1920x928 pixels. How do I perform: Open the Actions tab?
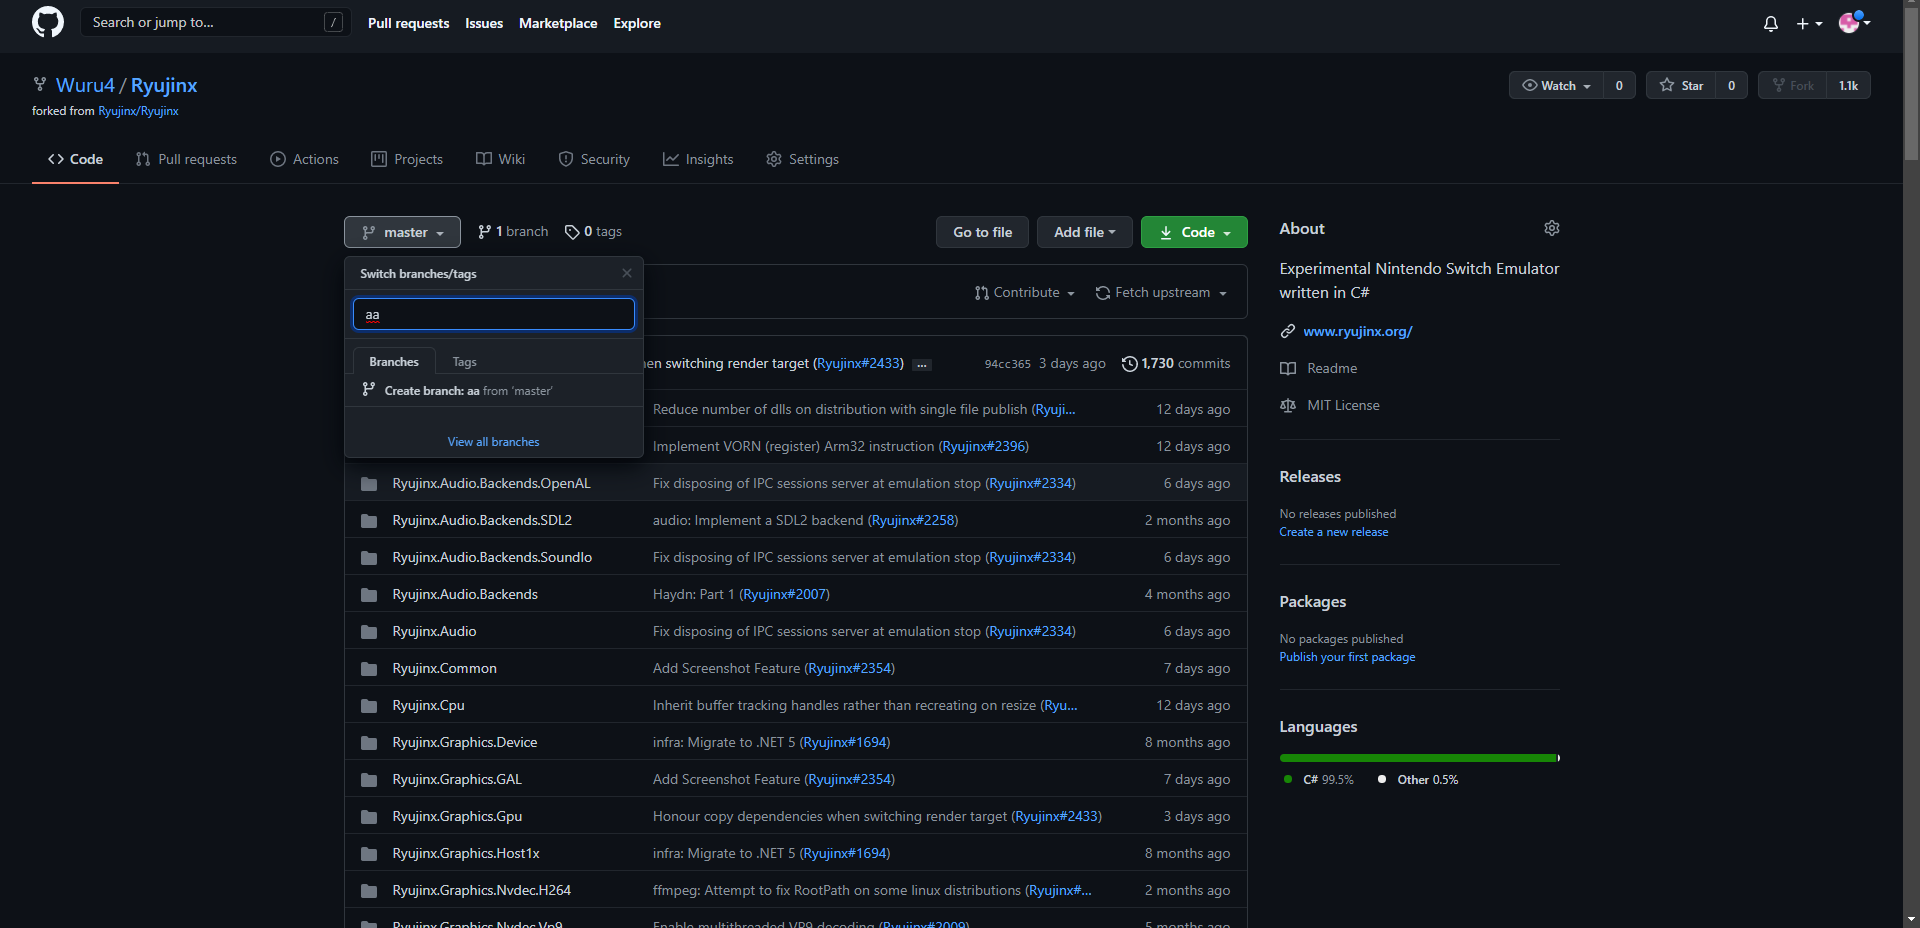[305, 159]
